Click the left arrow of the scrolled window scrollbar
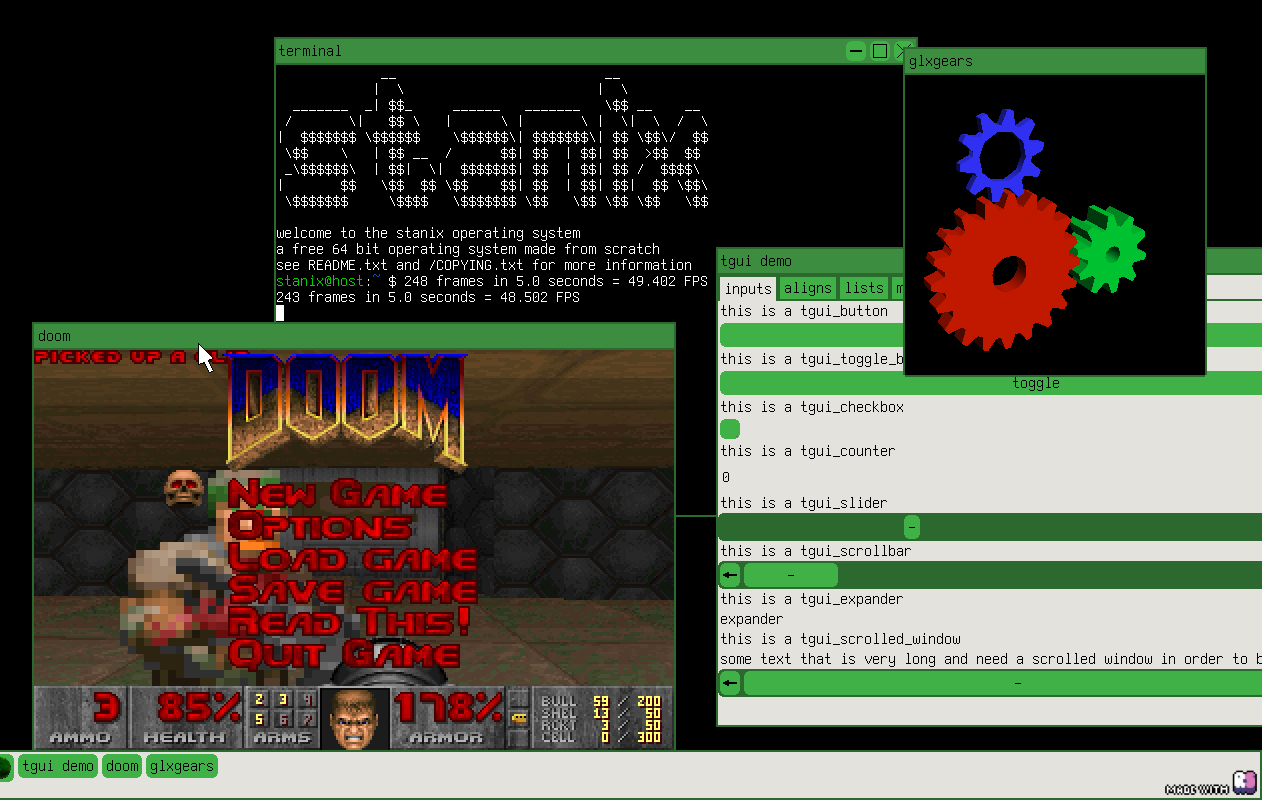This screenshot has height=800, width=1262. click(730, 683)
